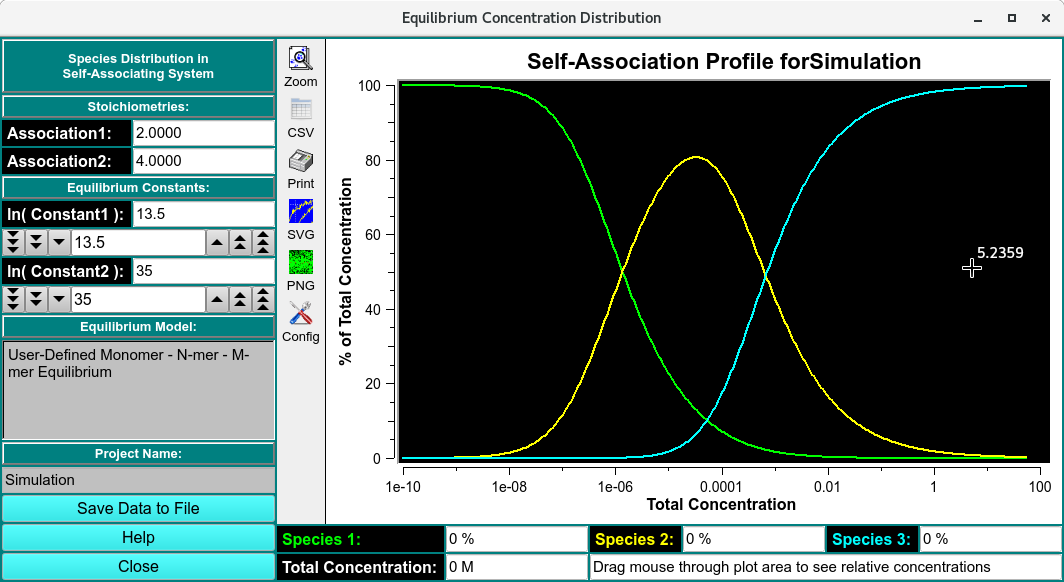The image size is (1064, 582).
Task: Decrease Constant2 with the triple down arrow
Action: [x=13, y=300]
